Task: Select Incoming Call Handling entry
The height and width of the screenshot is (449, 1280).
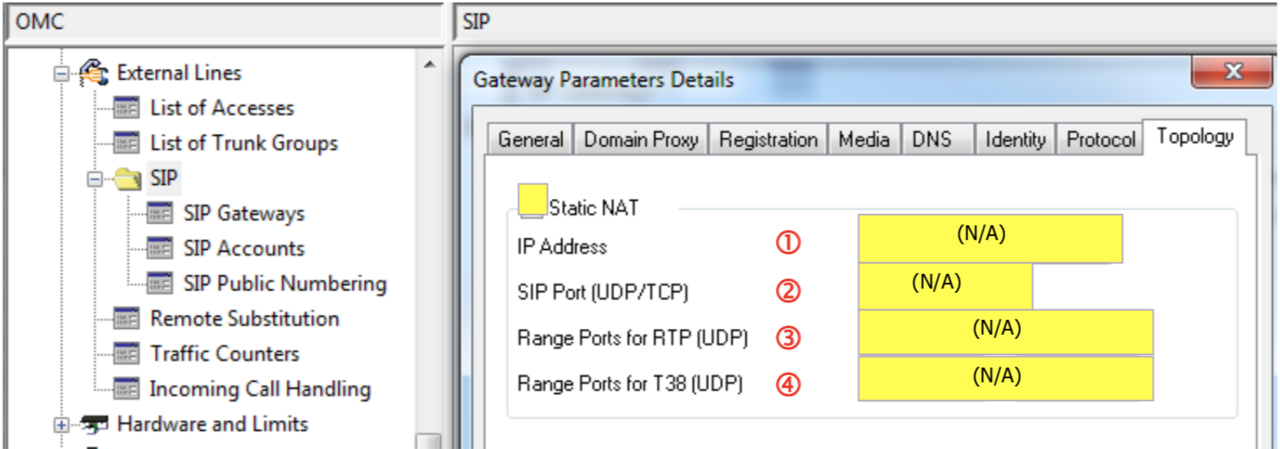Action: (x=259, y=389)
